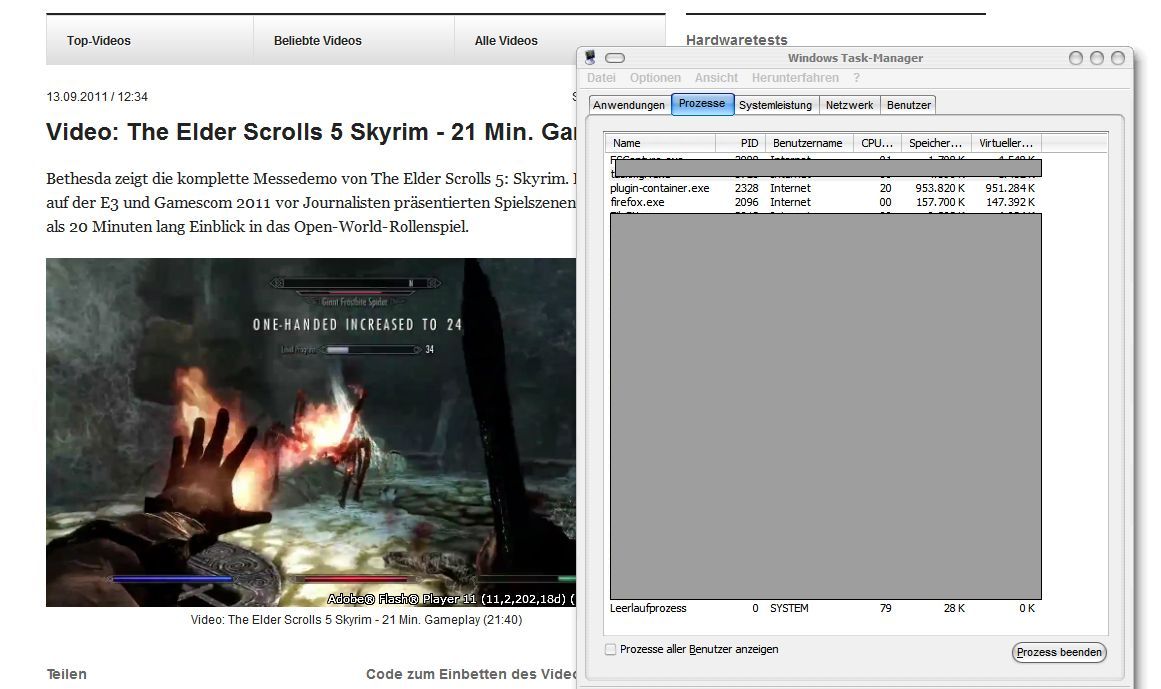
Task: Open the Netzwerk tab
Action: [849, 105]
